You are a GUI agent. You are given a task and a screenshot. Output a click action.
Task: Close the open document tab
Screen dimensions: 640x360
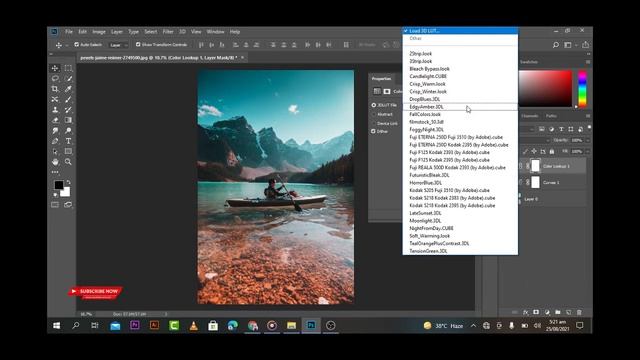pos(242,58)
